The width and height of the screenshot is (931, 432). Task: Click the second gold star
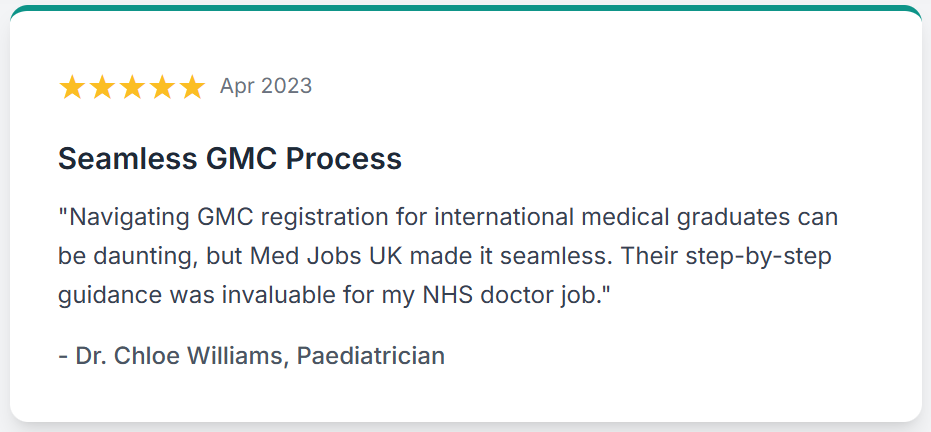tap(102, 87)
